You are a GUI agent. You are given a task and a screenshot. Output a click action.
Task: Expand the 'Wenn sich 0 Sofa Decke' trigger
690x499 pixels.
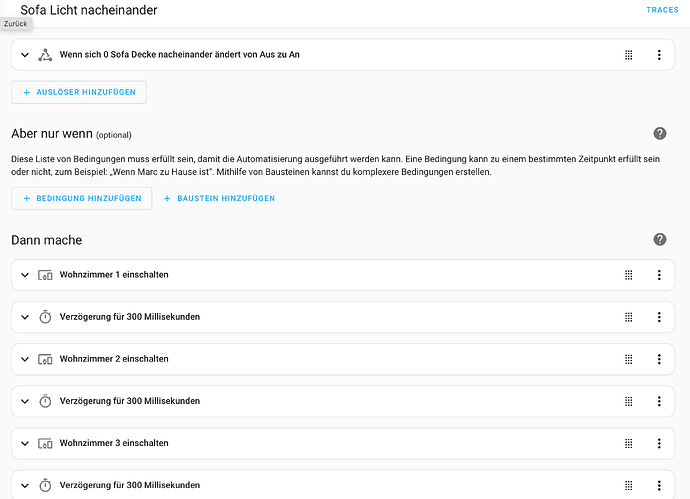[x=25, y=55]
